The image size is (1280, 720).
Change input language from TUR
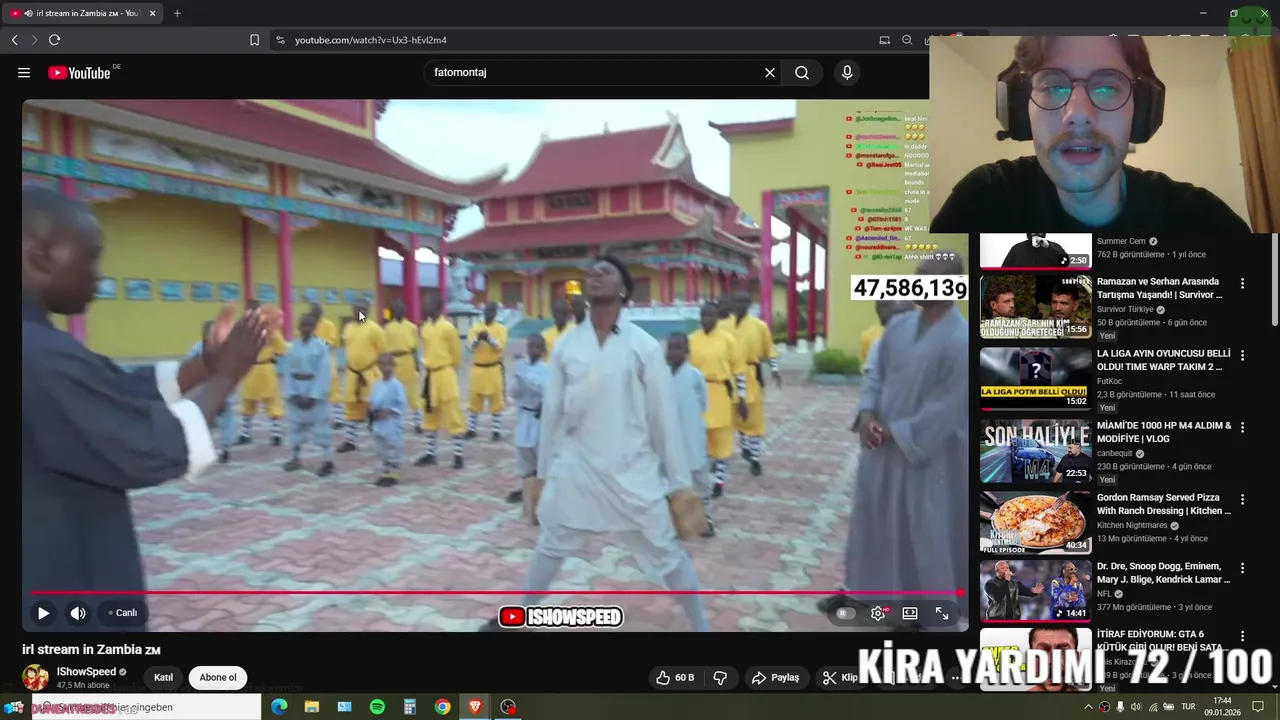[1188, 707]
